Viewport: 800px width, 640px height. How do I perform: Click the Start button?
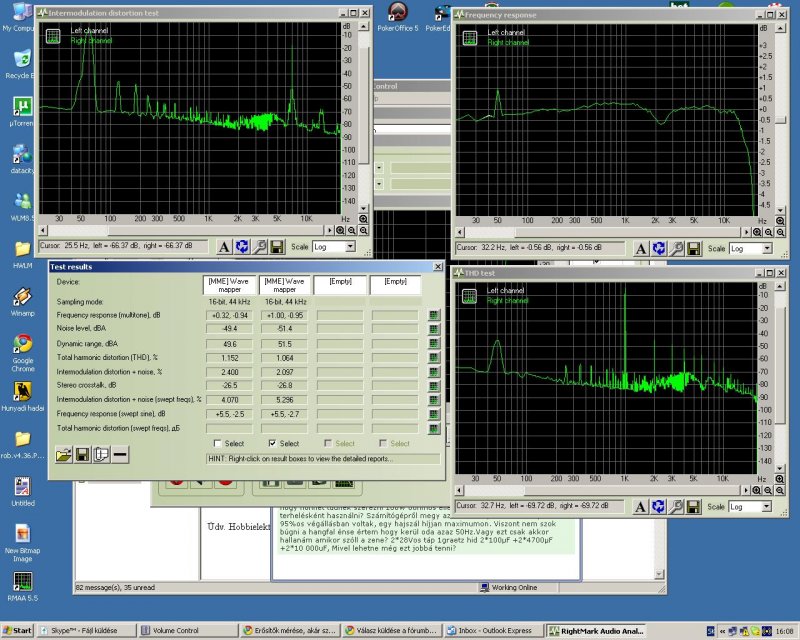coord(17,631)
